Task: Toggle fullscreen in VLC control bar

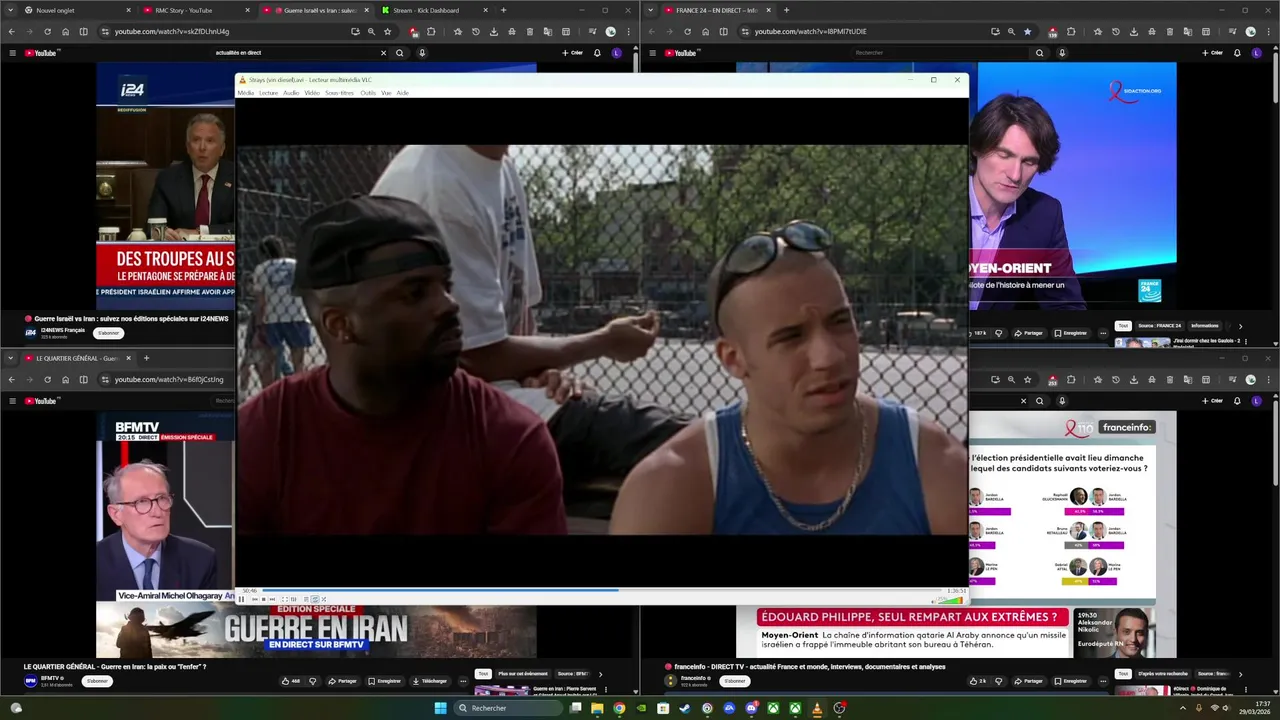Action: click(284, 599)
